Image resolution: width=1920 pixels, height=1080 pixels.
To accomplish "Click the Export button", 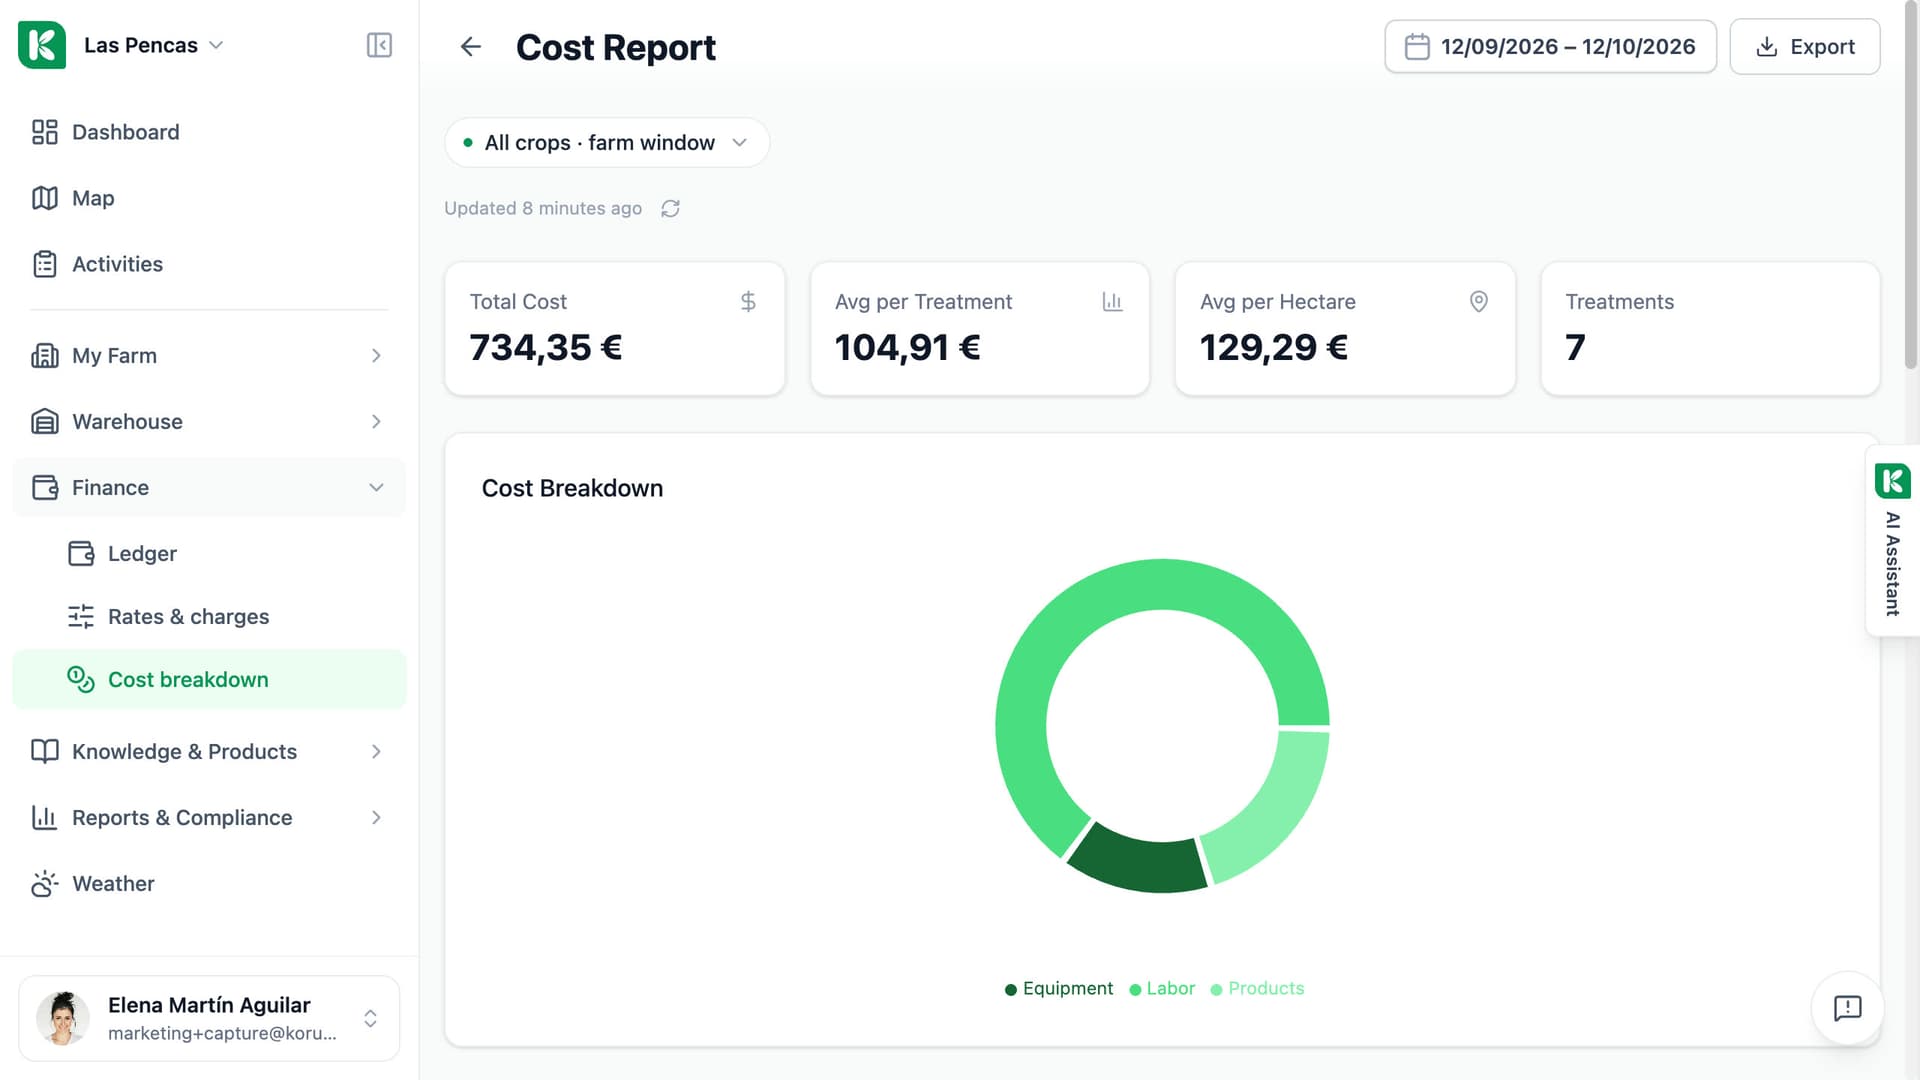I will 1805,47.
